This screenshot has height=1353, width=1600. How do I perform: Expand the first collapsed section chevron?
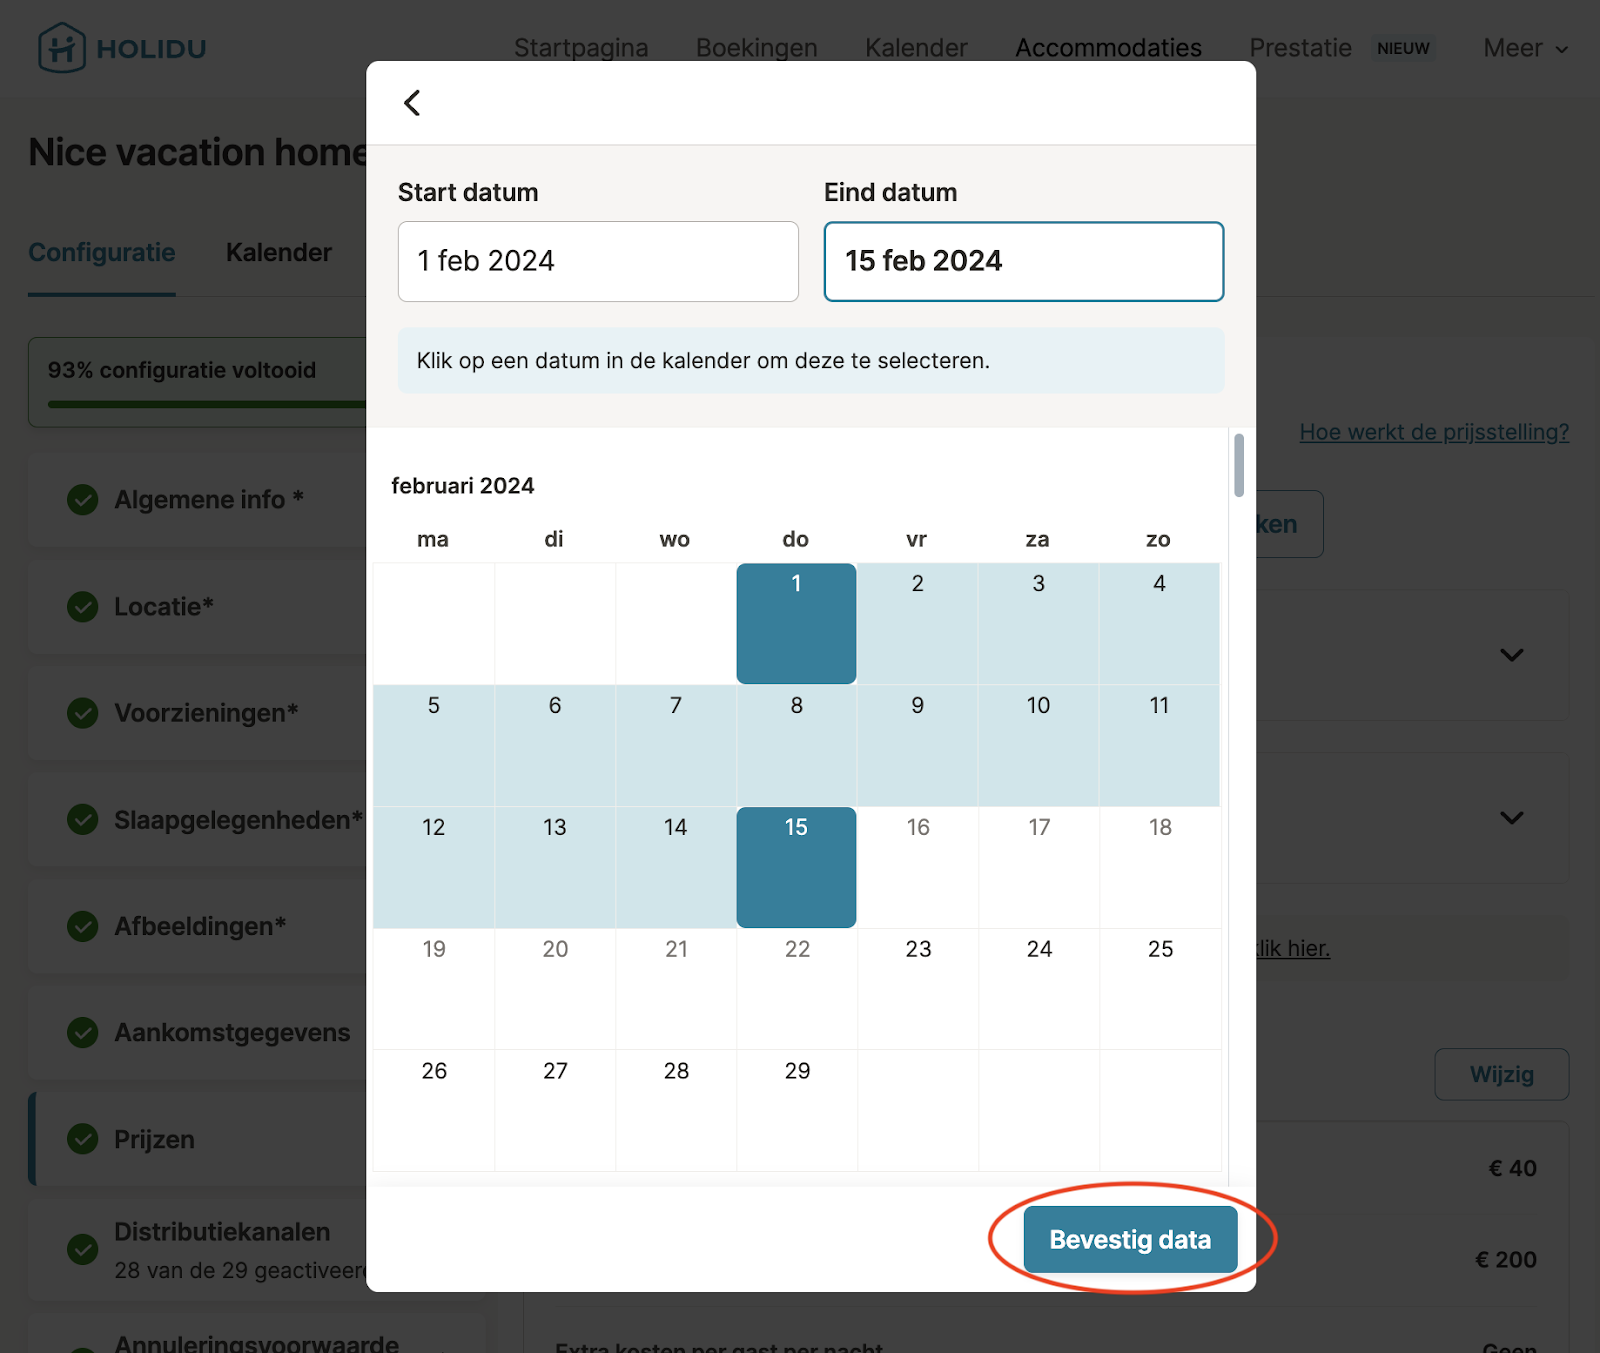point(1511,655)
